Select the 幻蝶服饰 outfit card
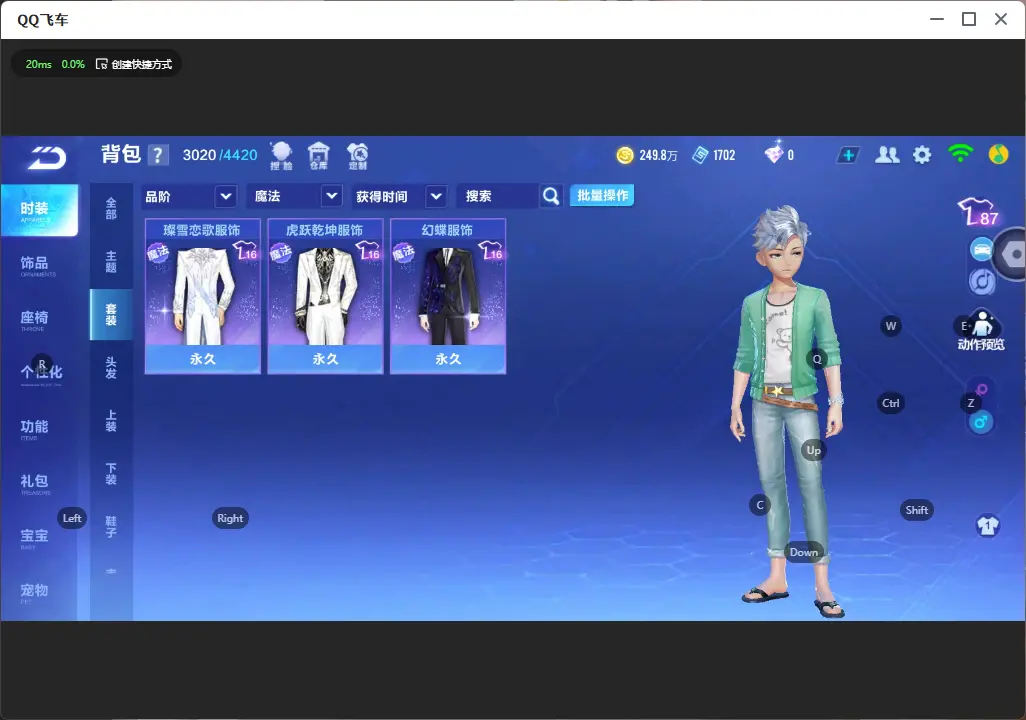The height and width of the screenshot is (720, 1026). pyautogui.click(x=448, y=297)
